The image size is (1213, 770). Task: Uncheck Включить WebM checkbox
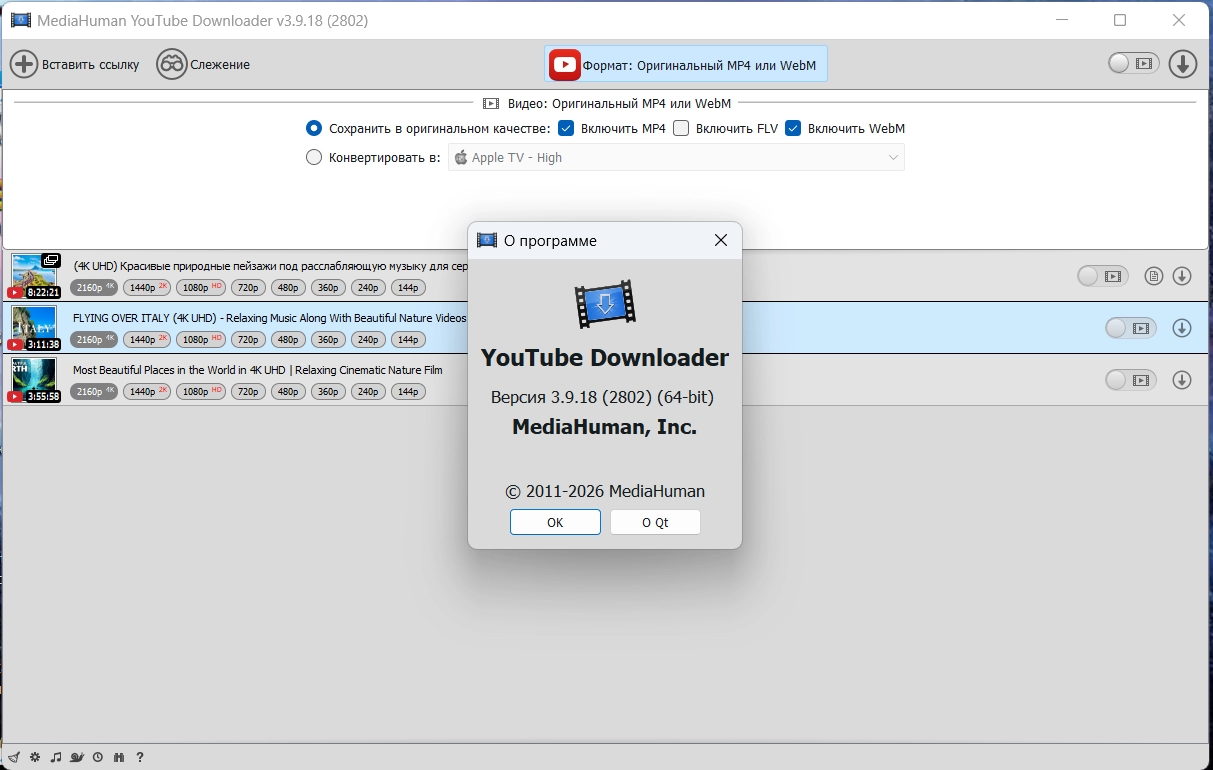[793, 128]
